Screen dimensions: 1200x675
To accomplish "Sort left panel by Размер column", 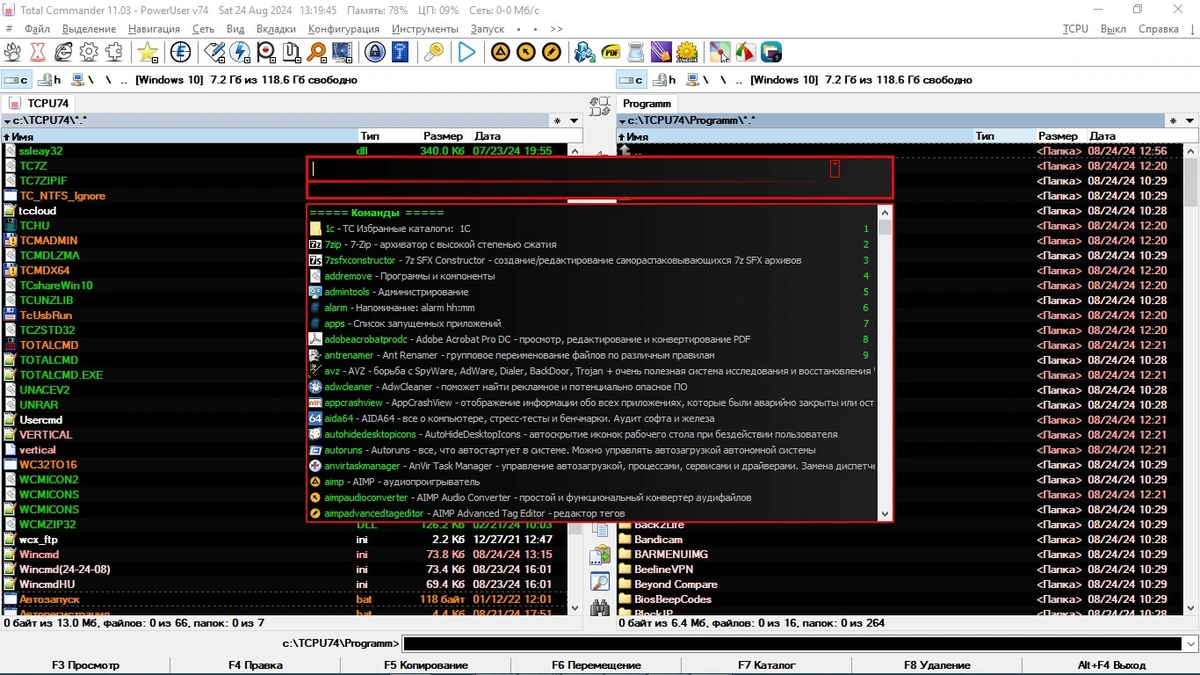I will pos(442,136).
